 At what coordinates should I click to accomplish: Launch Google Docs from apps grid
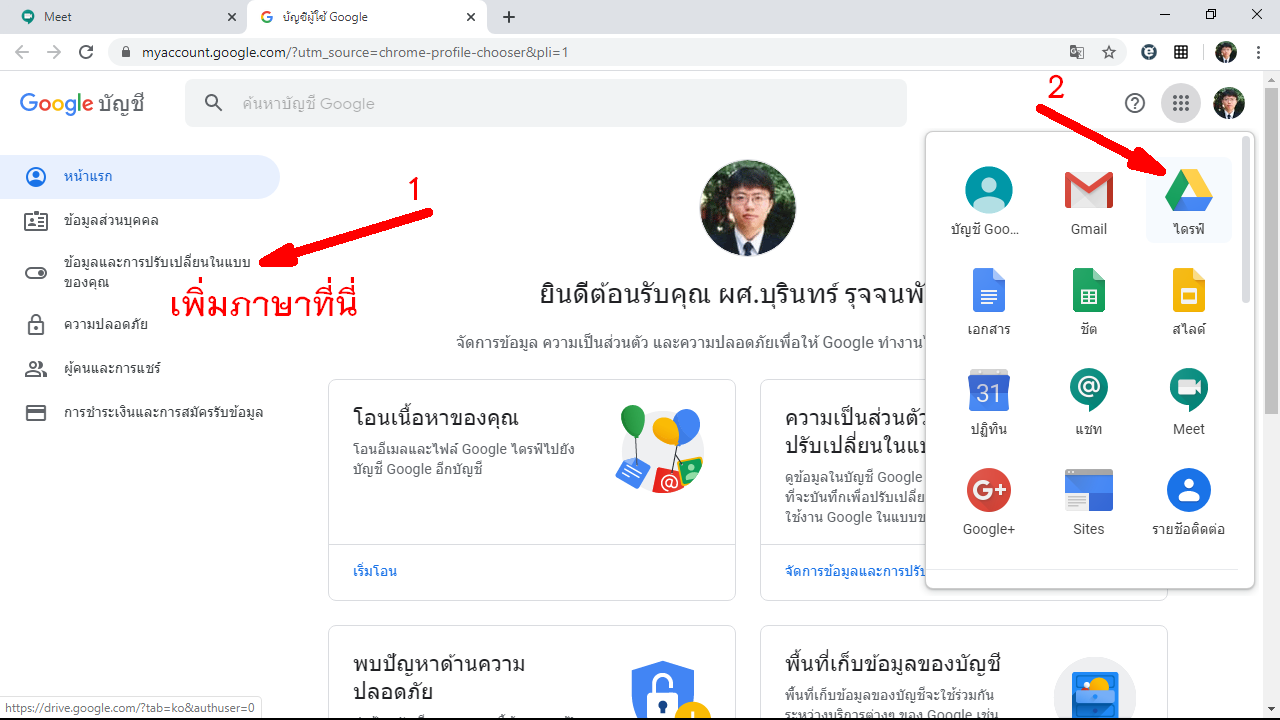click(x=988, y=300)
